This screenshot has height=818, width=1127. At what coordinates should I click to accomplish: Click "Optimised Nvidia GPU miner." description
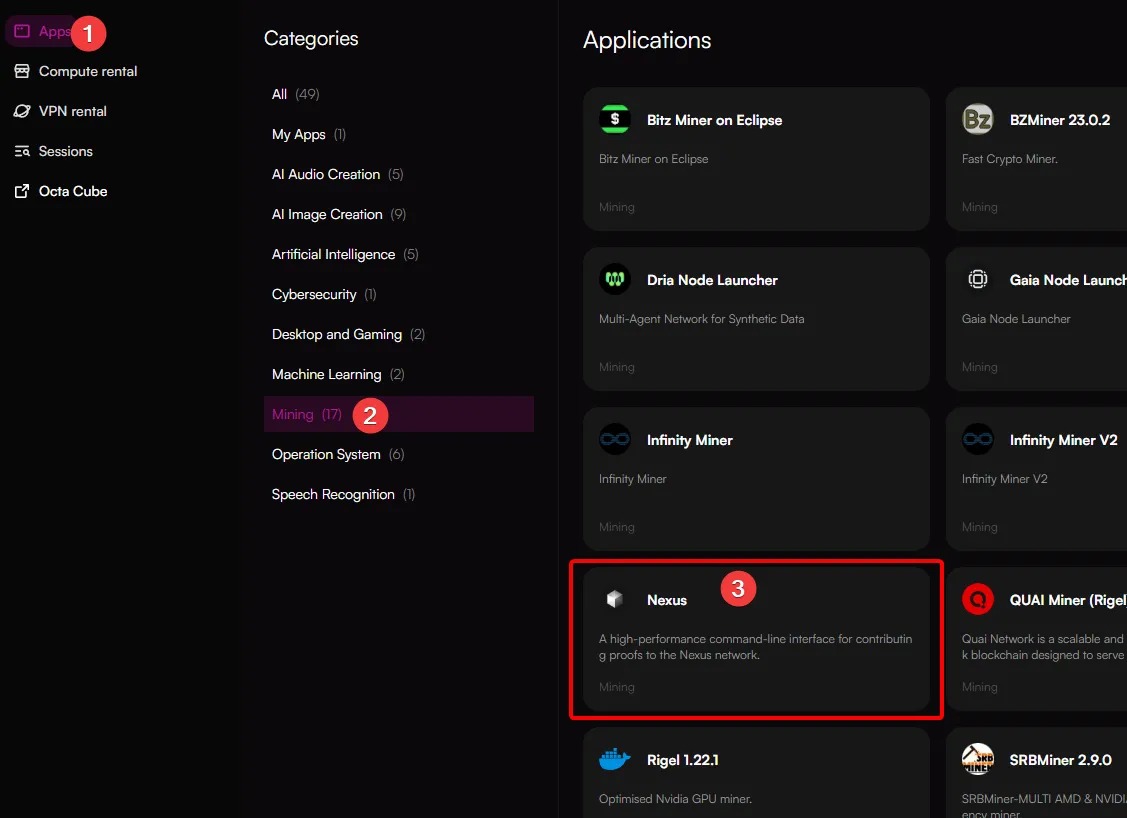[x=676, y=799]
